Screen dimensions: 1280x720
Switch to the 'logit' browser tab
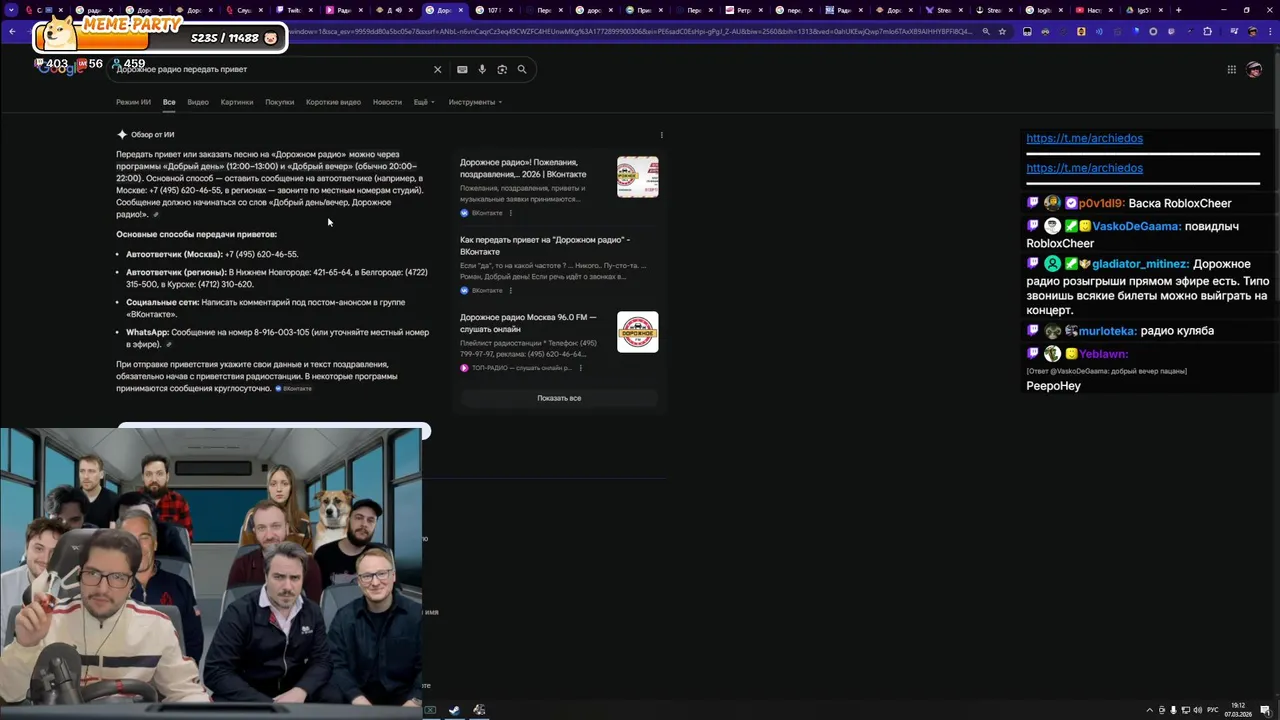click(1042, 10)
